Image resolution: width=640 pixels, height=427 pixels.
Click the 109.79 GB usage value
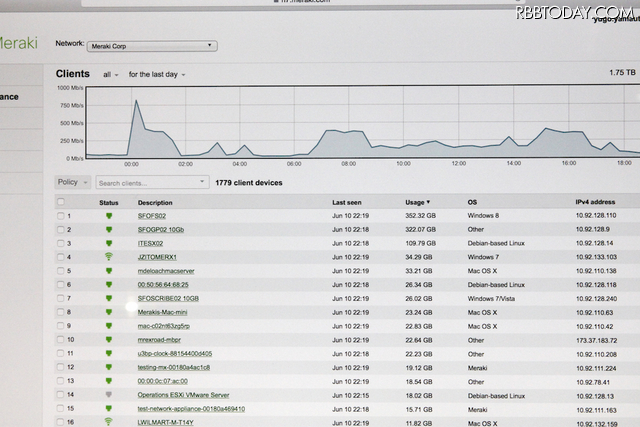pyautogui.click(x=420, y=243)
